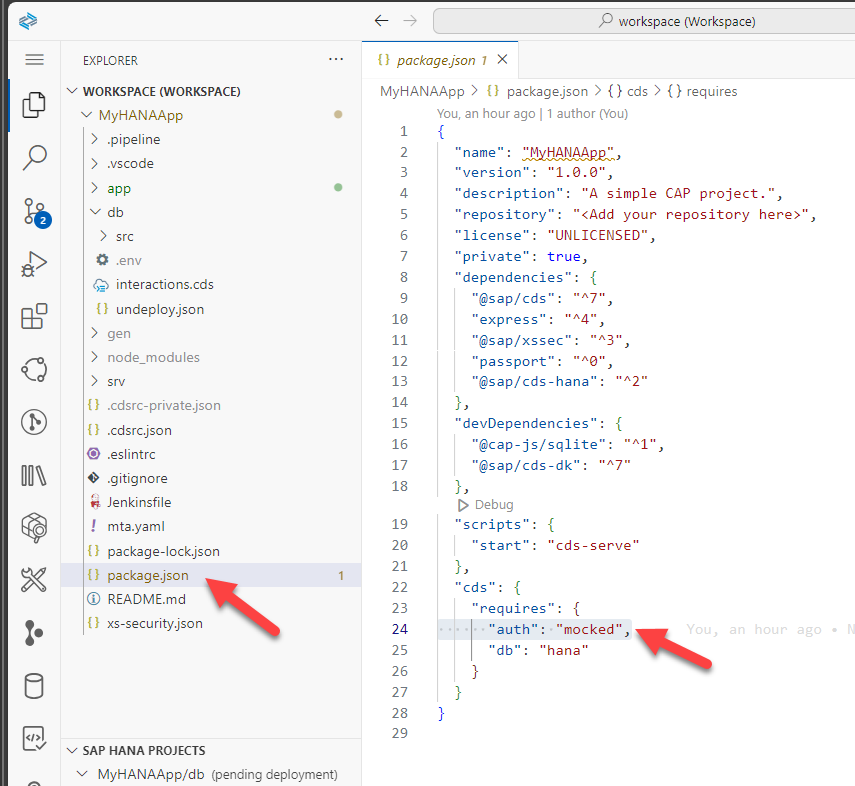Open Explorer more actions ellipsis
The width and height of the screenshot is (855, 786).
(x=336, y=59)
